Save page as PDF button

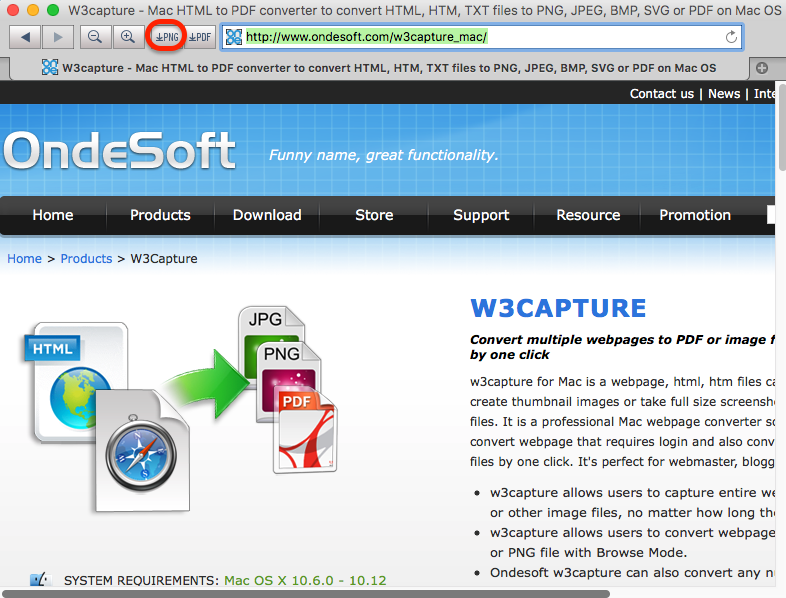200,37
